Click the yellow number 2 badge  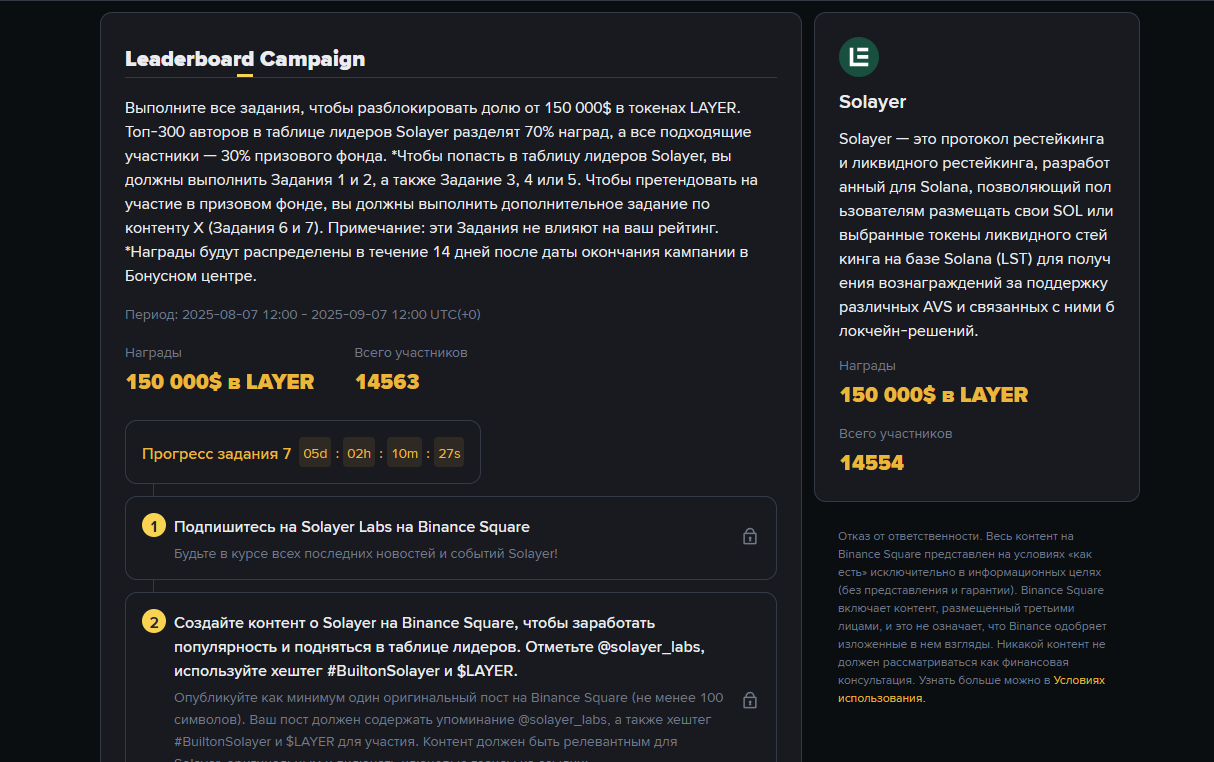(x=154, y=622)
